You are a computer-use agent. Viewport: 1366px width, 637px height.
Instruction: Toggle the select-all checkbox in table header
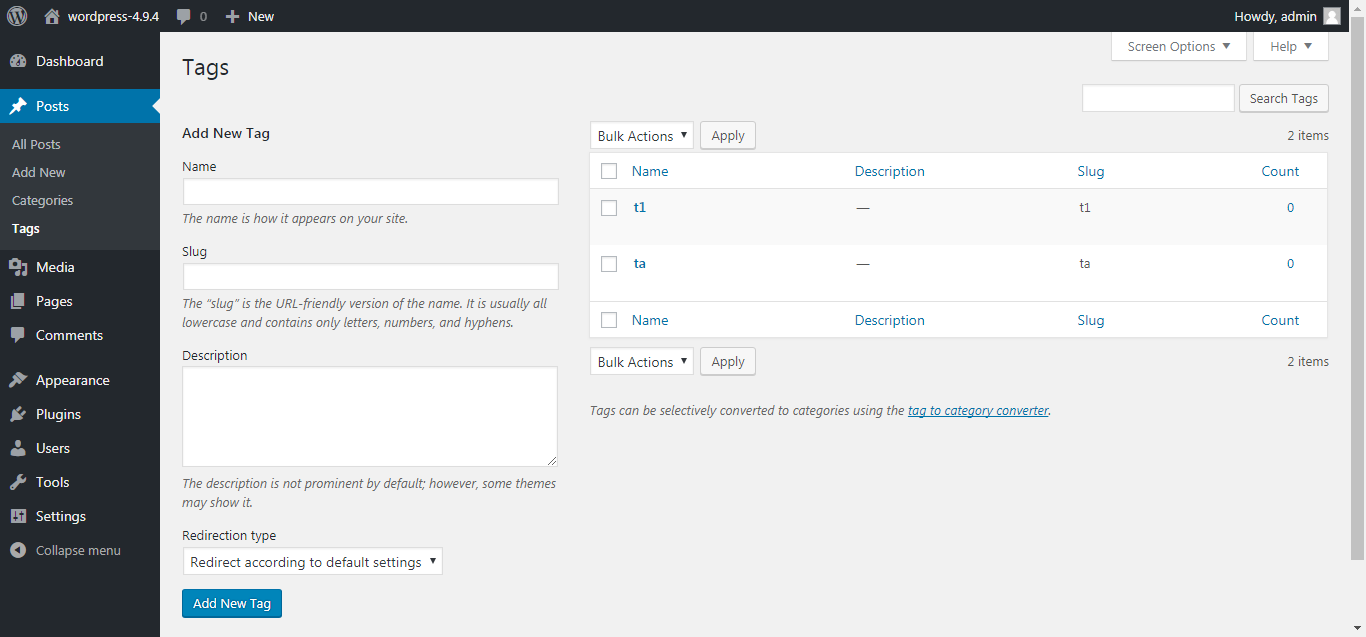tap(609, 171)
